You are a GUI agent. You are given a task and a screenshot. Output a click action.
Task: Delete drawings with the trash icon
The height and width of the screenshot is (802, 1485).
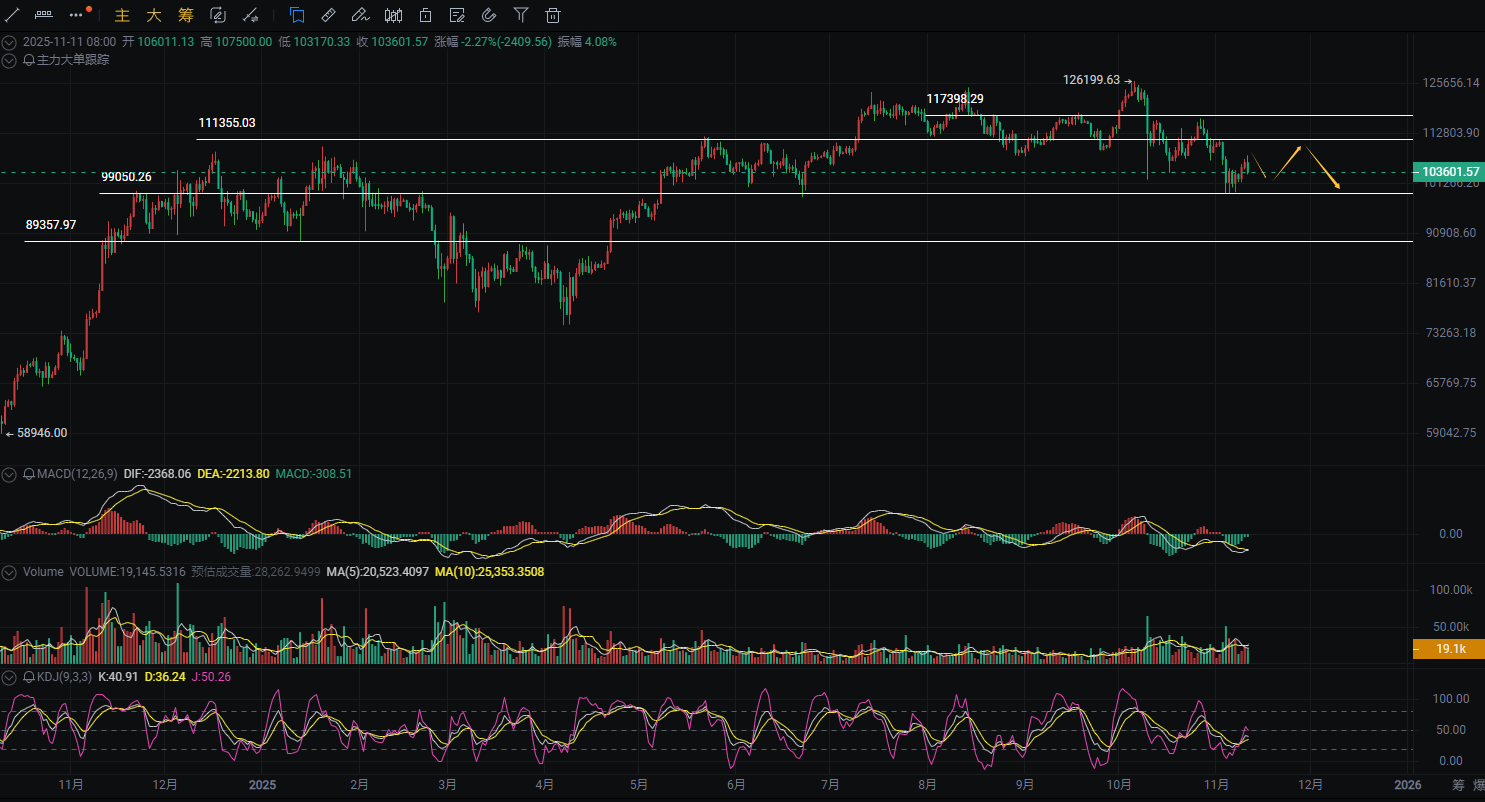tap(552, 15)
